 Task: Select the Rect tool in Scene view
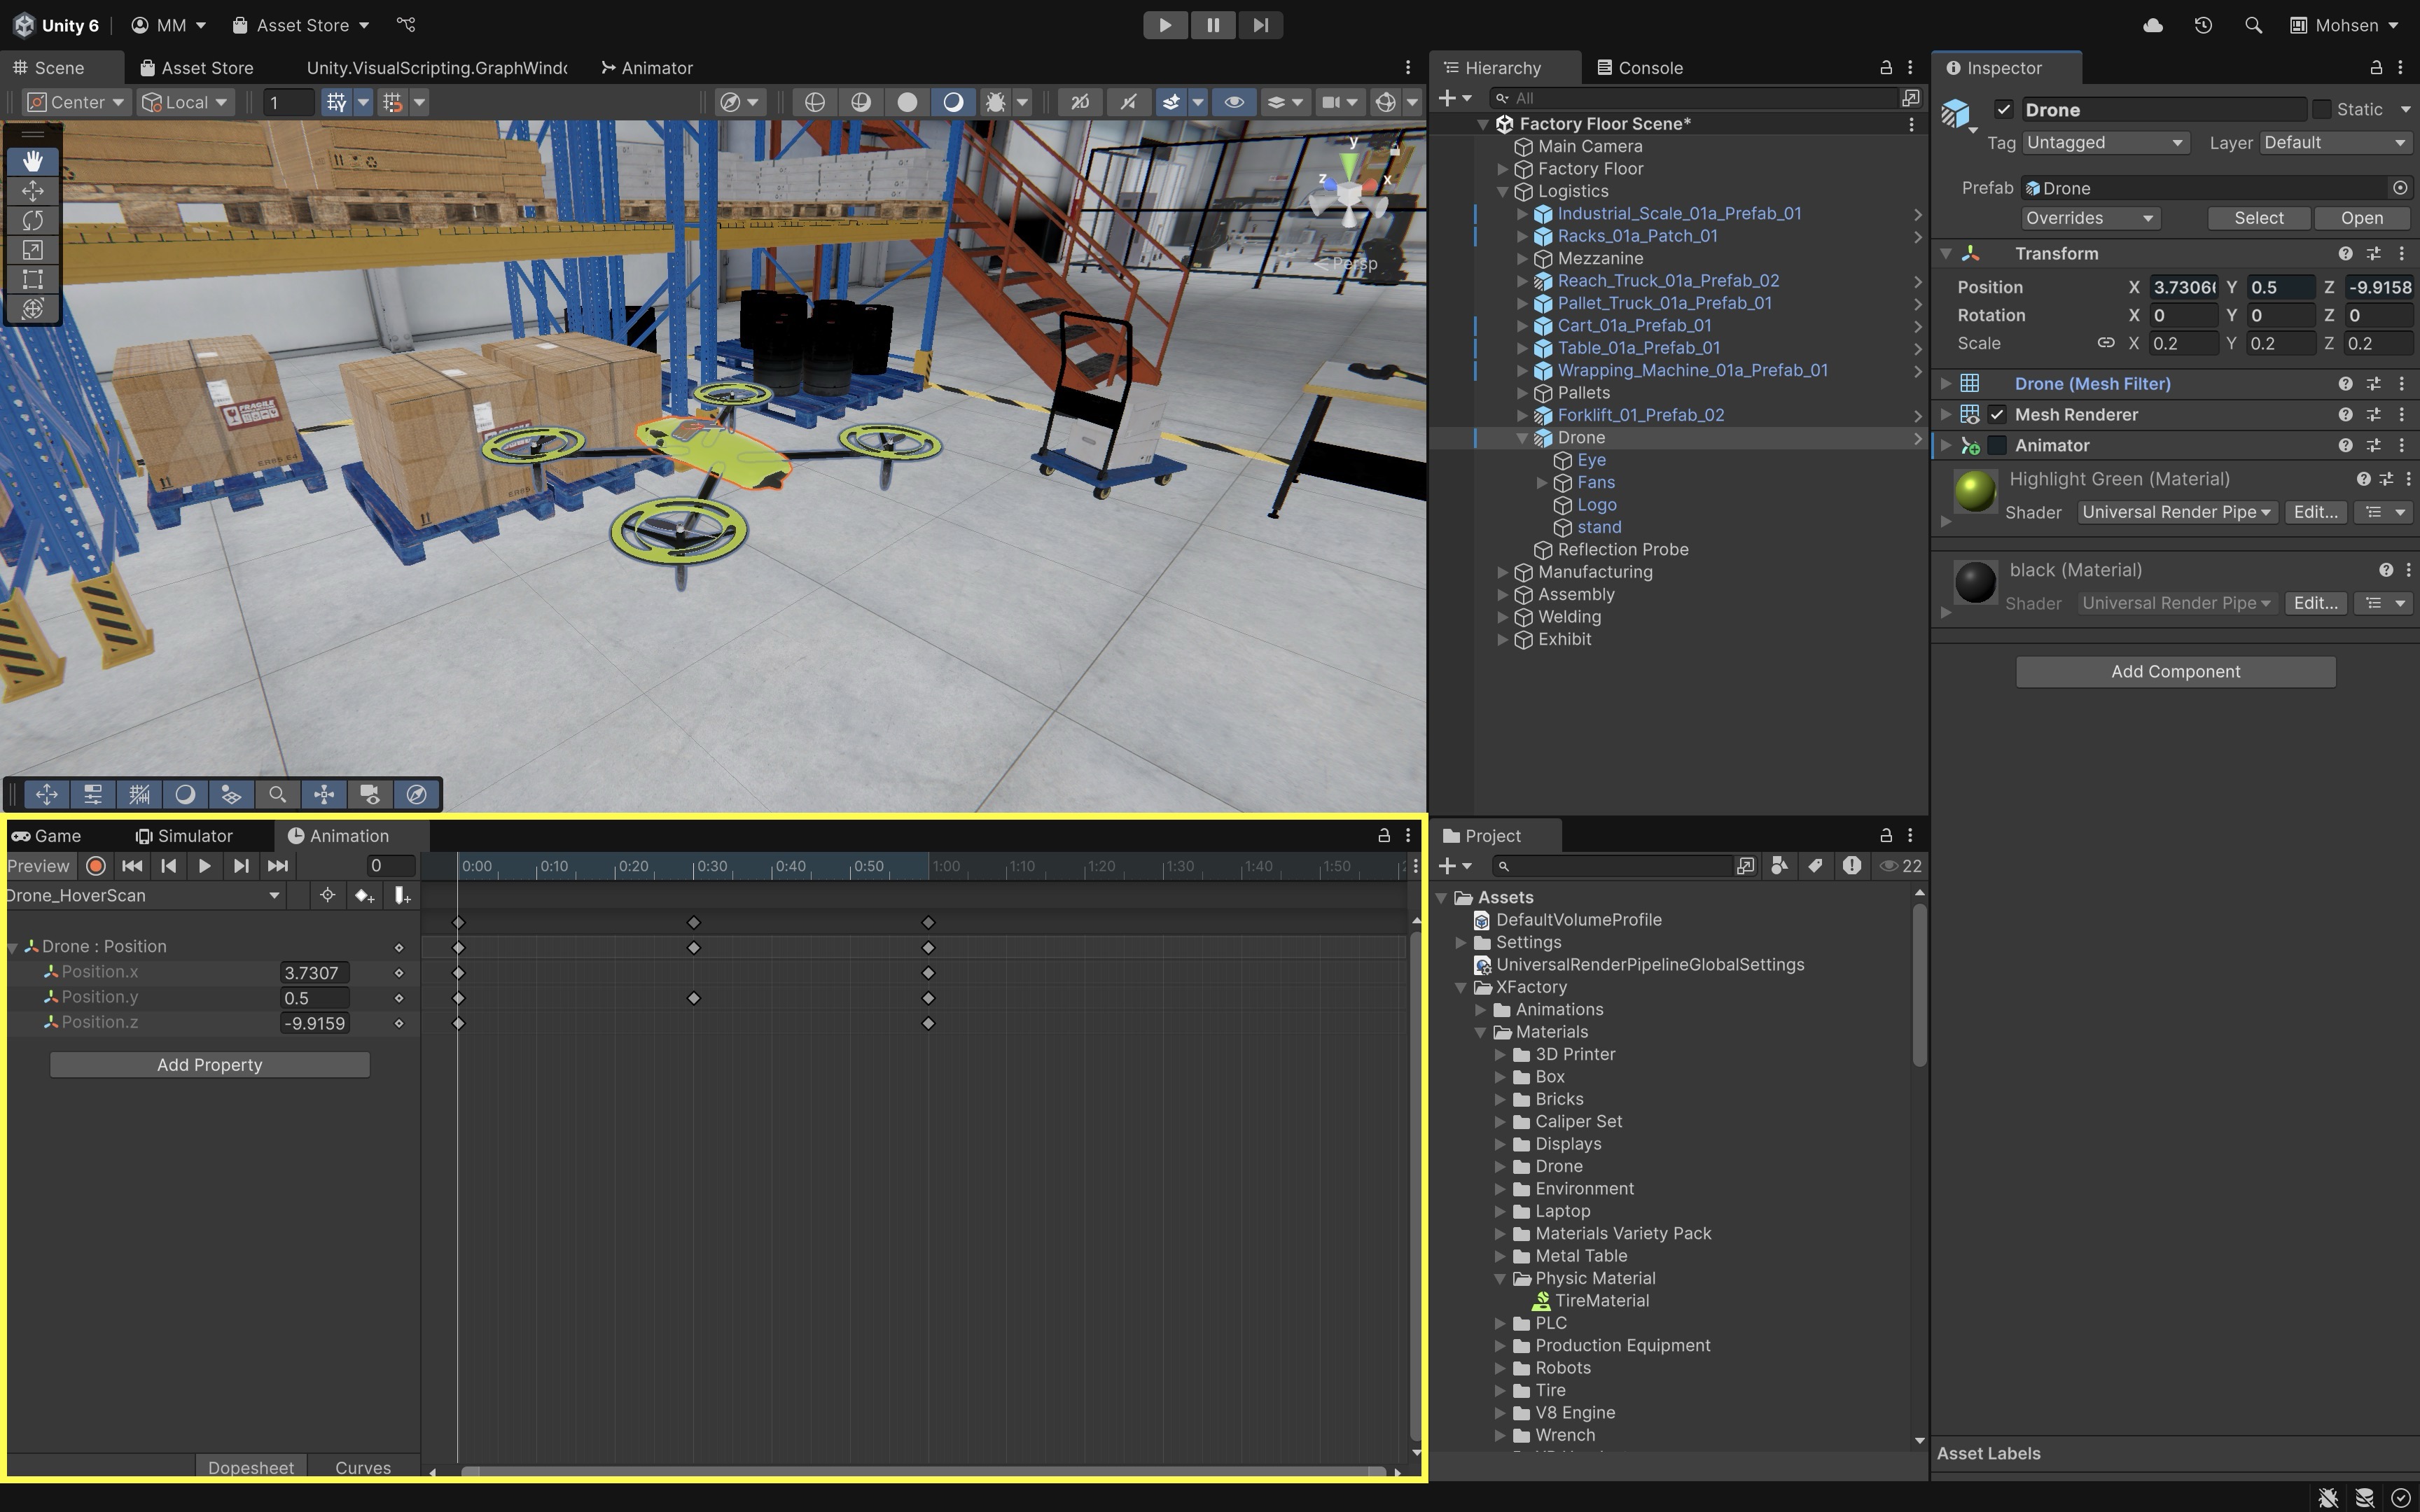click(x=32, y=279)
